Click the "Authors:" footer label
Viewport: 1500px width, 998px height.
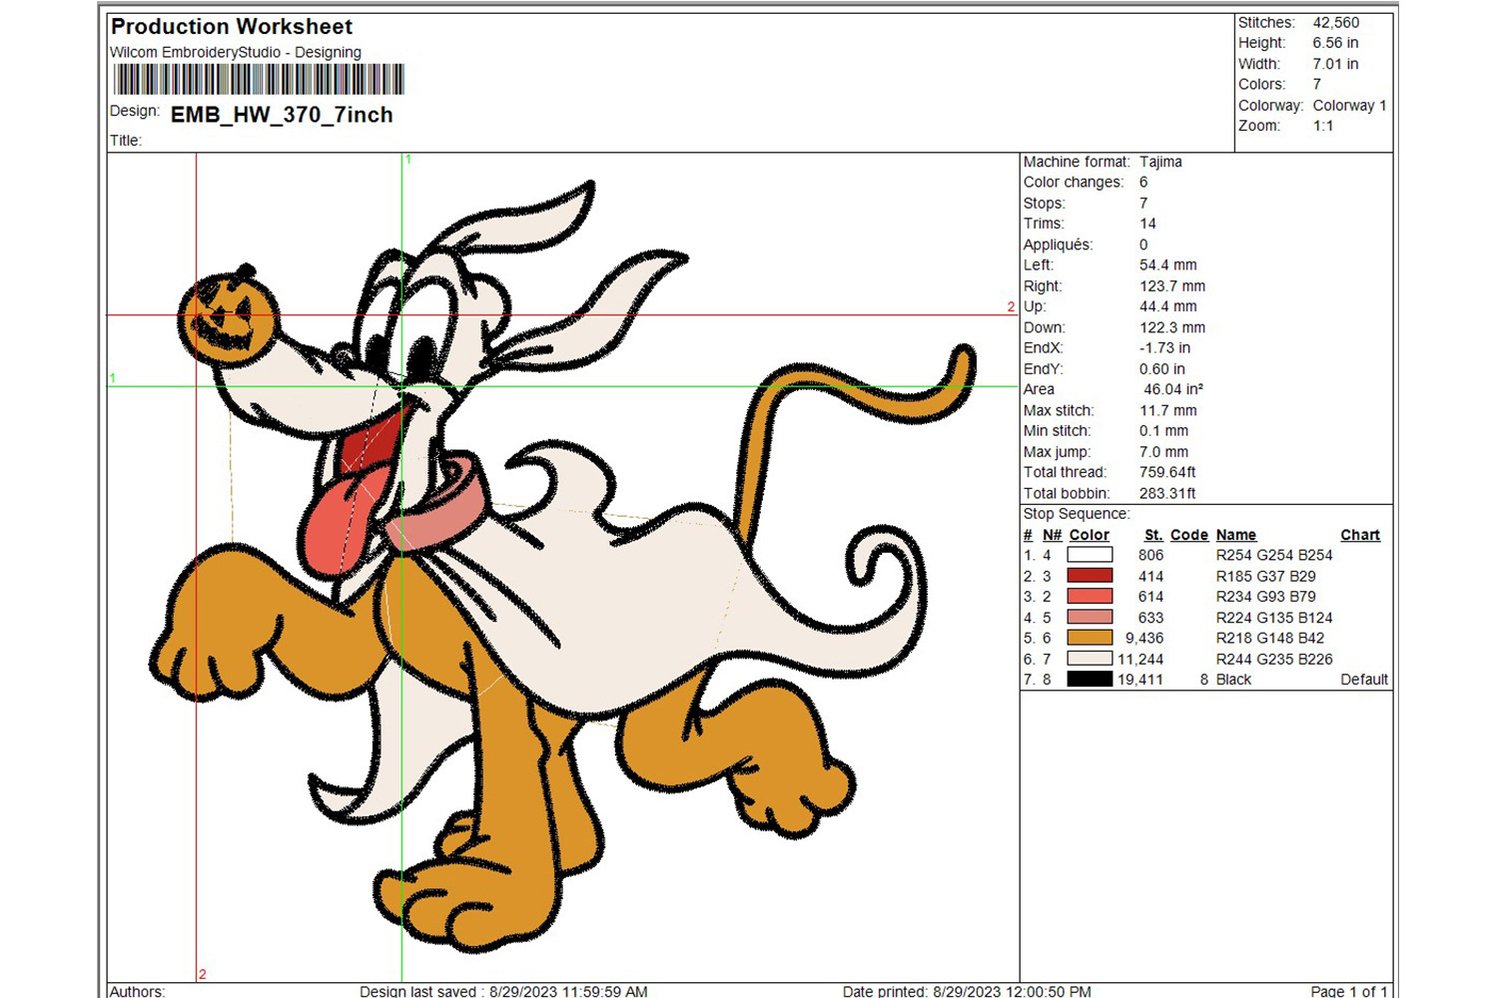pyautogui.click(x=137, y=991)
